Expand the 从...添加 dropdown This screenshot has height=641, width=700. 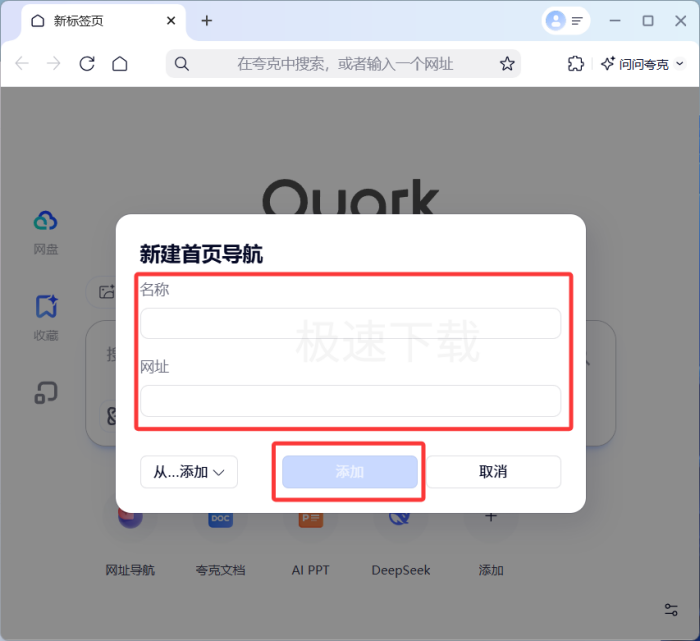[x=189, y=472]
